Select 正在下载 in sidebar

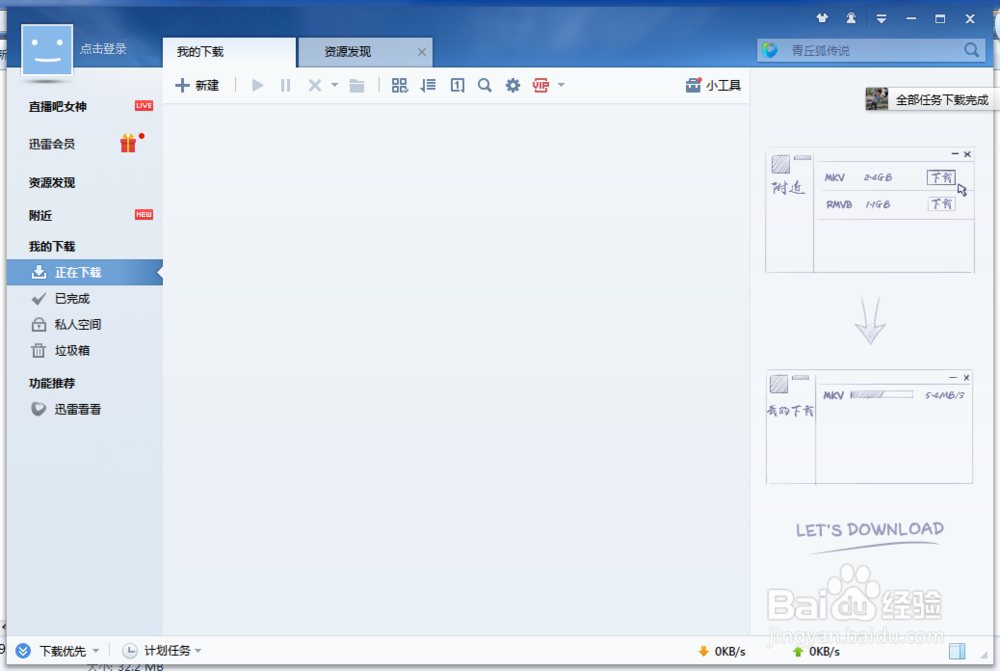(84, 272)
